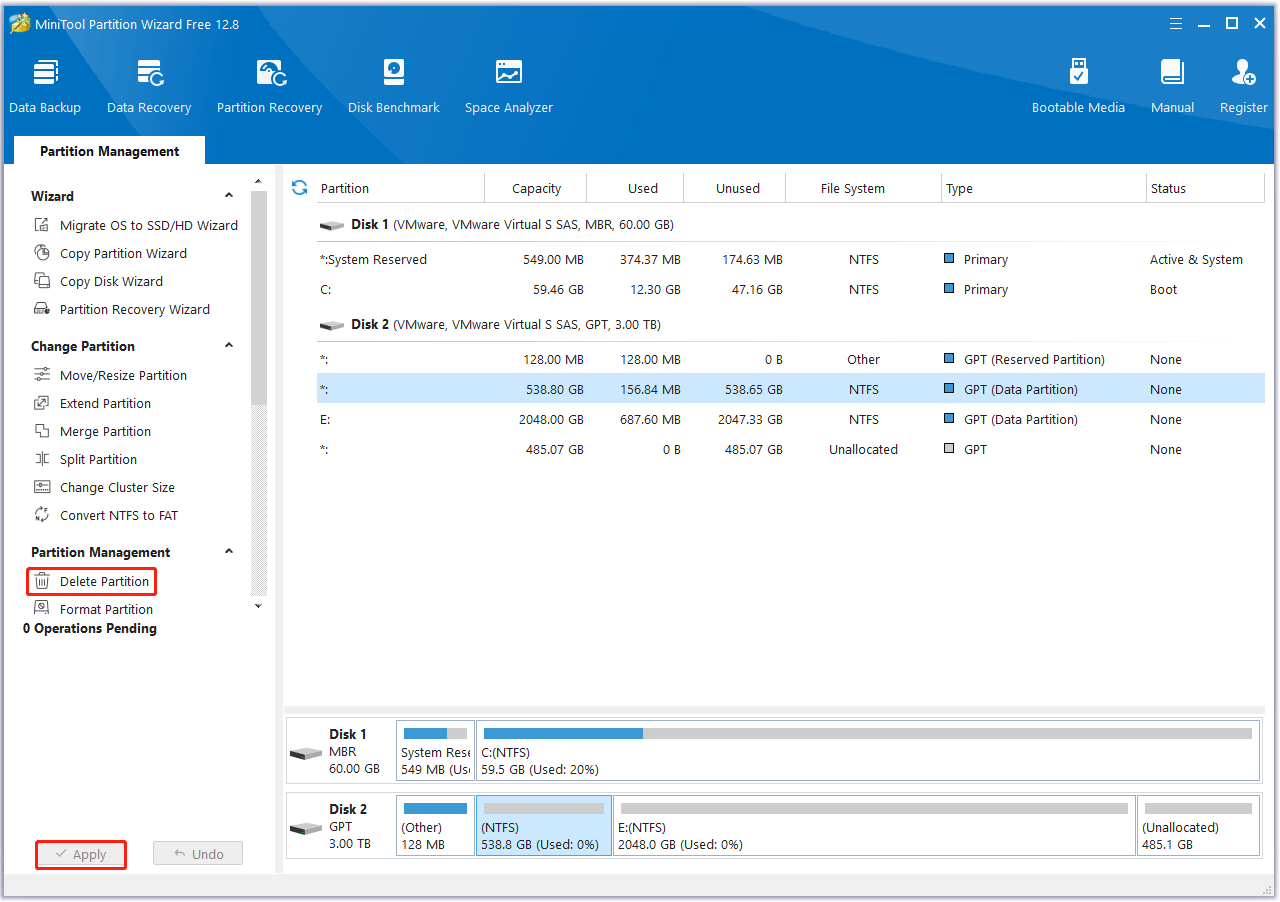Select the Disk 1 header row in the list
This screenshot has height=902, width=1280.
(791, 225)
